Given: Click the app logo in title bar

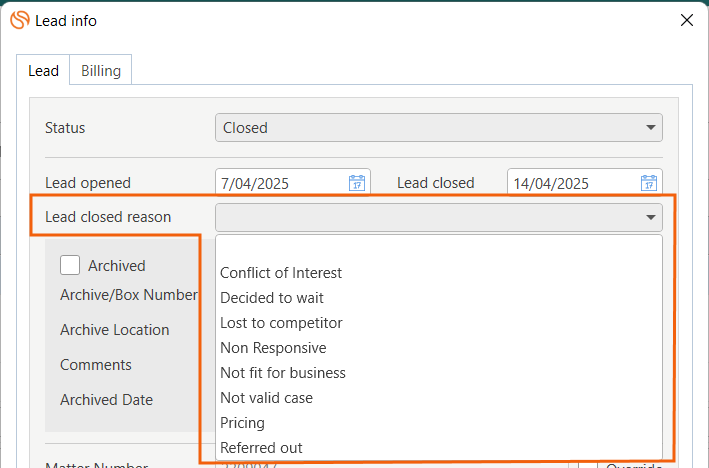Looking at the screenshot, I should [19, 20].
